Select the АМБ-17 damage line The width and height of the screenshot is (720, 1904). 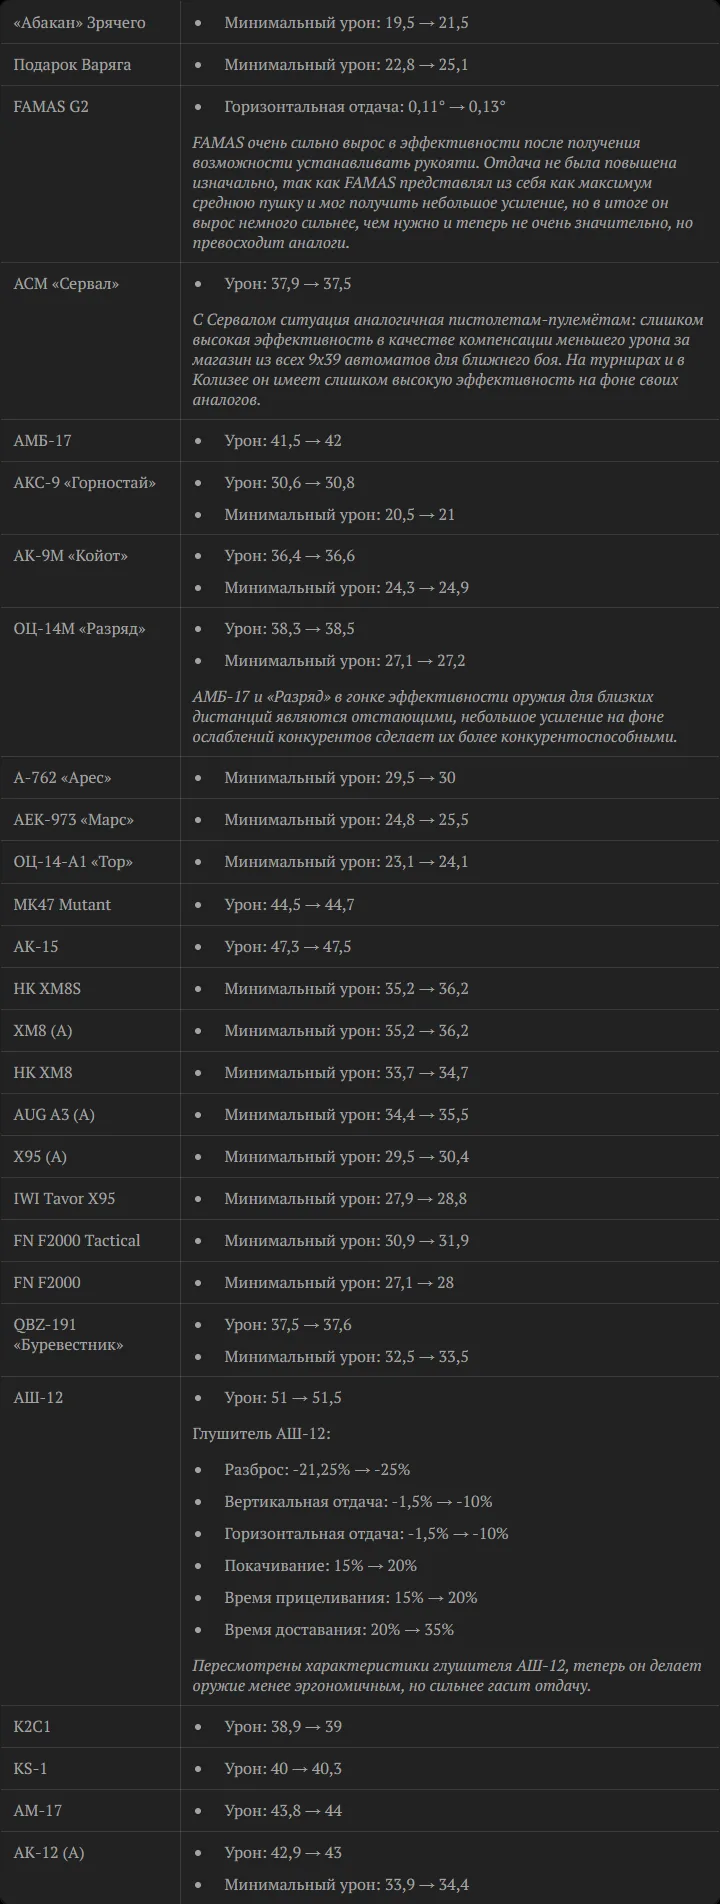(283, 441)
